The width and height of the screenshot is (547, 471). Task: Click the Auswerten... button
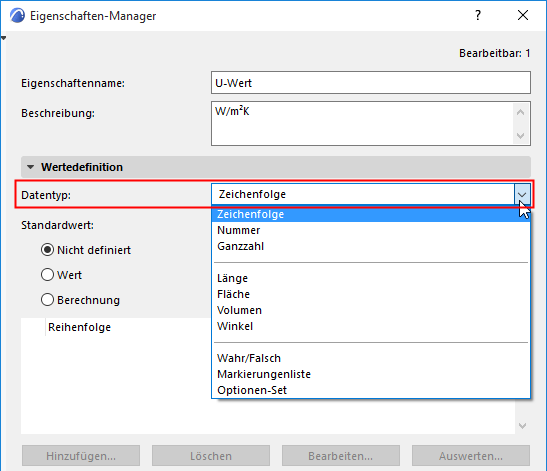pos(471,456)
